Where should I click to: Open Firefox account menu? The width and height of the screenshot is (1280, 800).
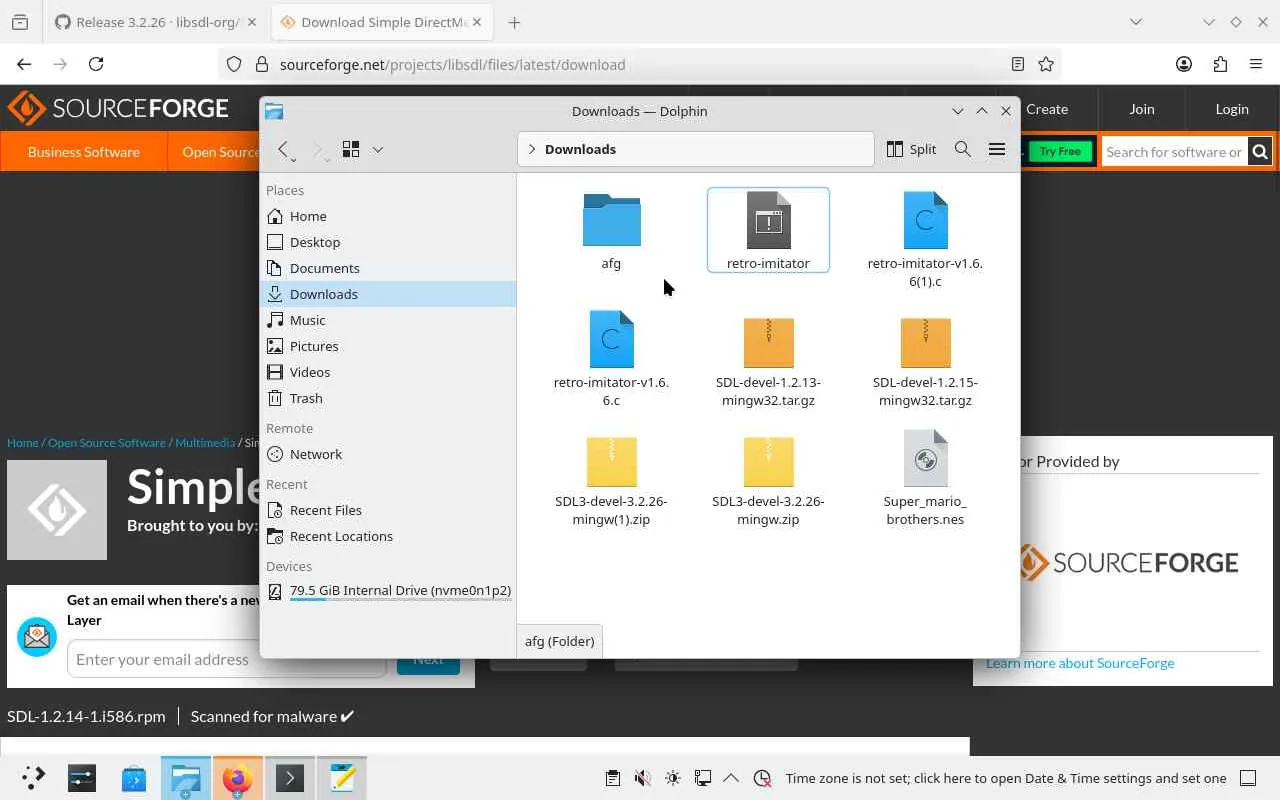click(1184, 64)
